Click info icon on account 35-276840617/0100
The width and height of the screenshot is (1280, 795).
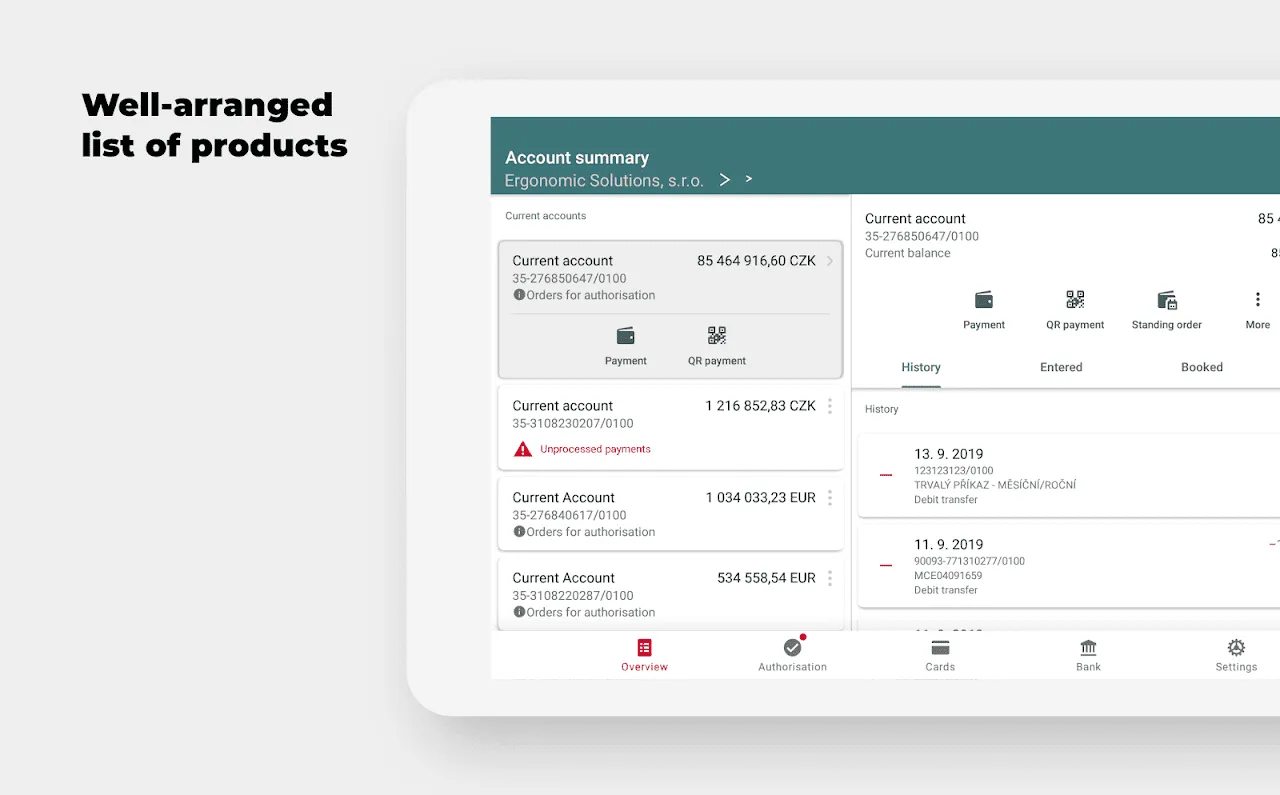[519, 532]
